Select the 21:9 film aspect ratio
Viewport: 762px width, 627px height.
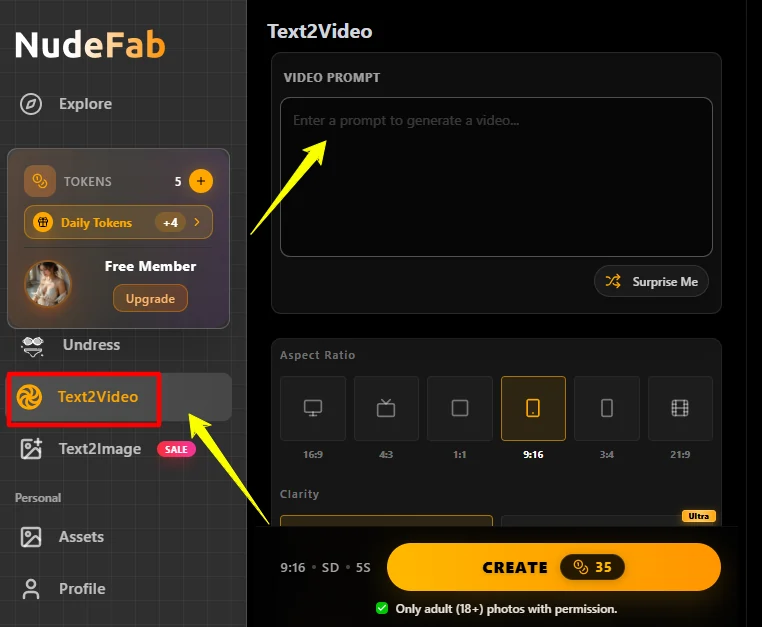(680, 408)
